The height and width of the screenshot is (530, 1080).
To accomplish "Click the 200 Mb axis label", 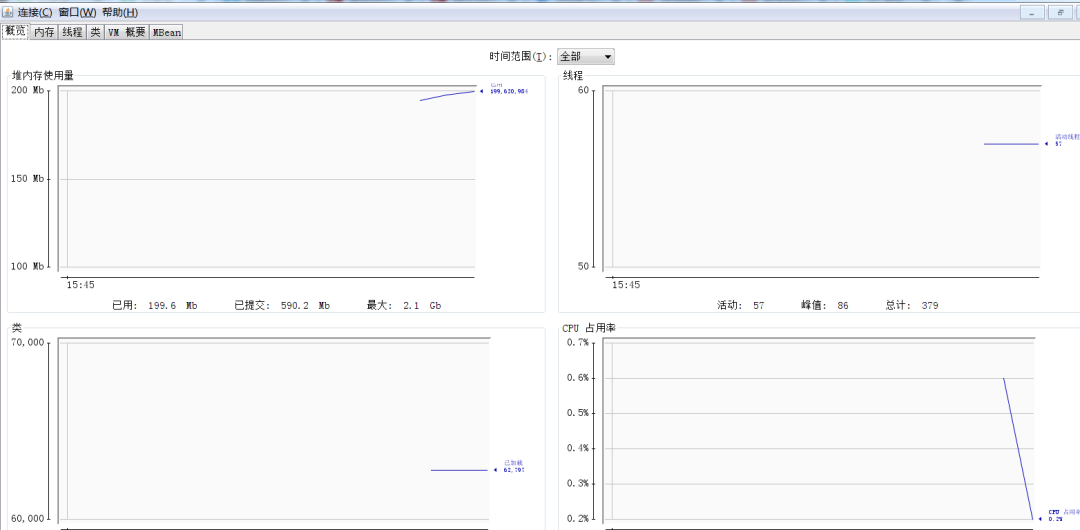I will pyautogui.click(x=28, y=90).
